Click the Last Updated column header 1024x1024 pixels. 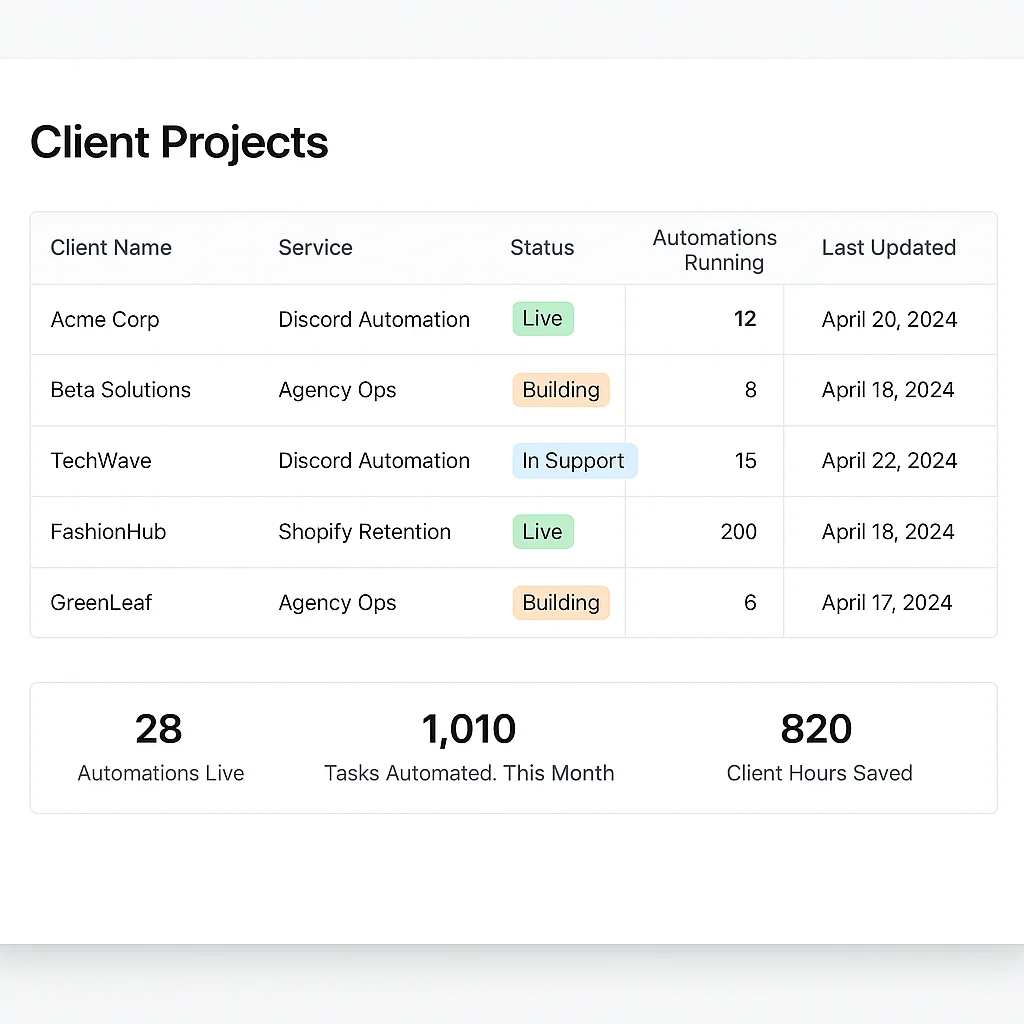pyautogui.click(x=889, y=248)
